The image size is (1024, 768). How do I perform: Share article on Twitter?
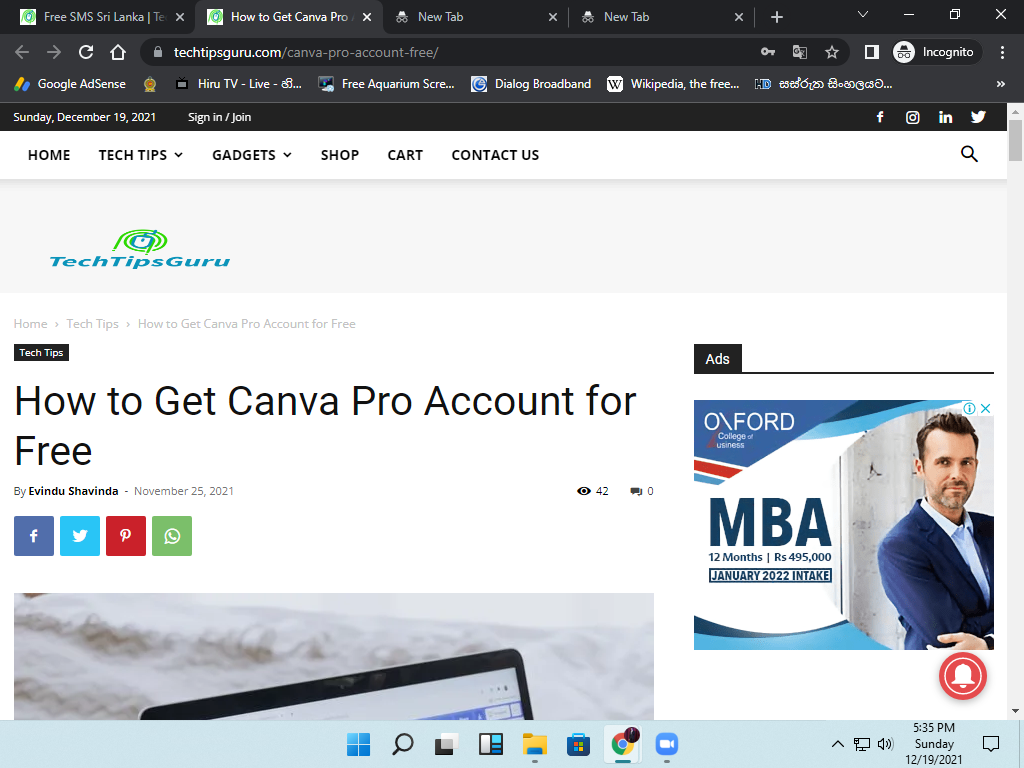point(80,536)
